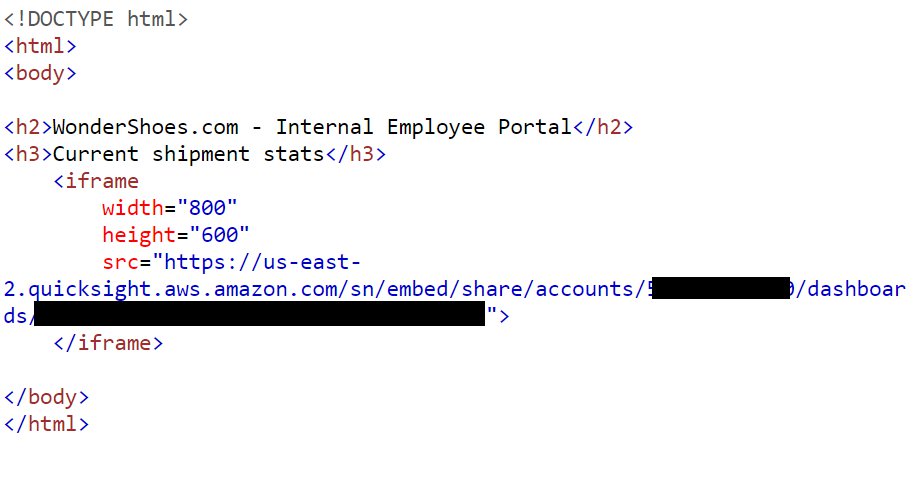This screenshot has height=499, width=915.
Task: Click the redacted dashboard ID black bar
Action: 259,313
